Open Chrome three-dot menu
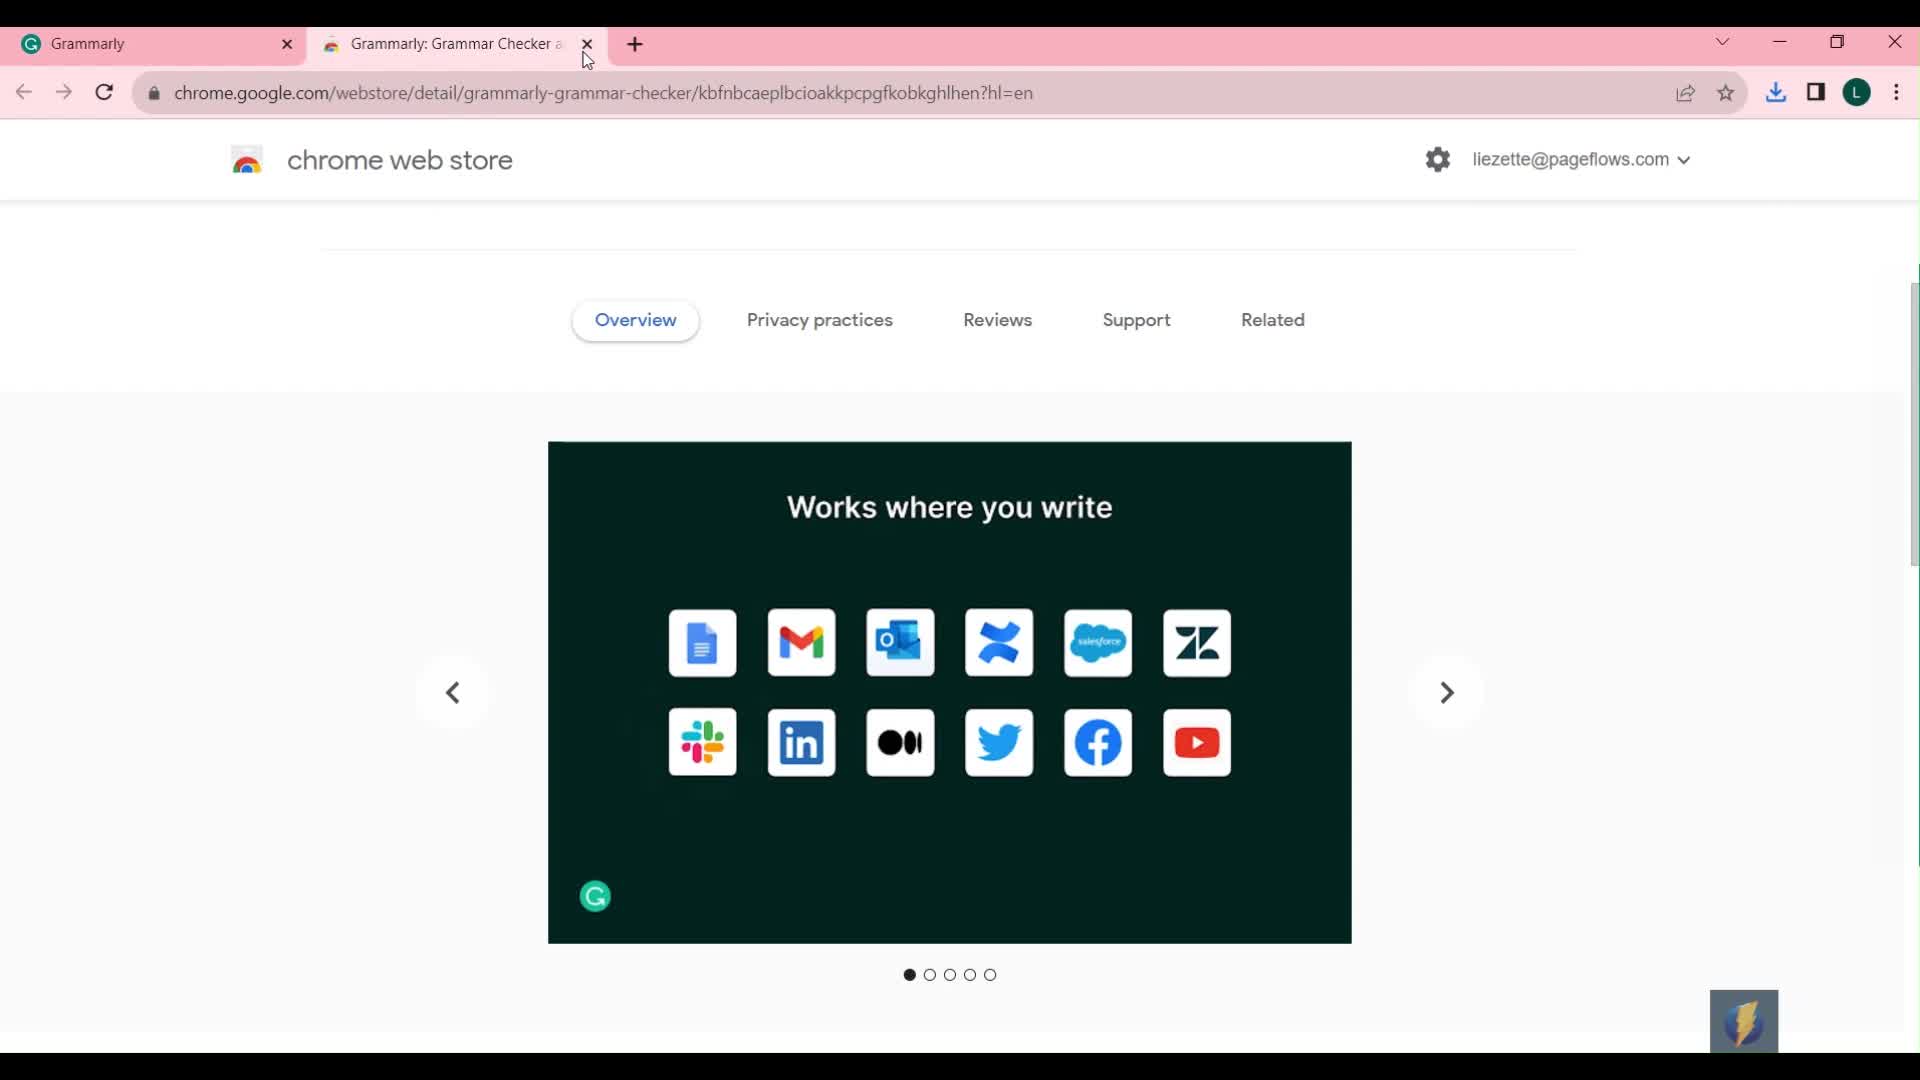The height and width of the screenshot is (1080, 1920). point(1897,93)
